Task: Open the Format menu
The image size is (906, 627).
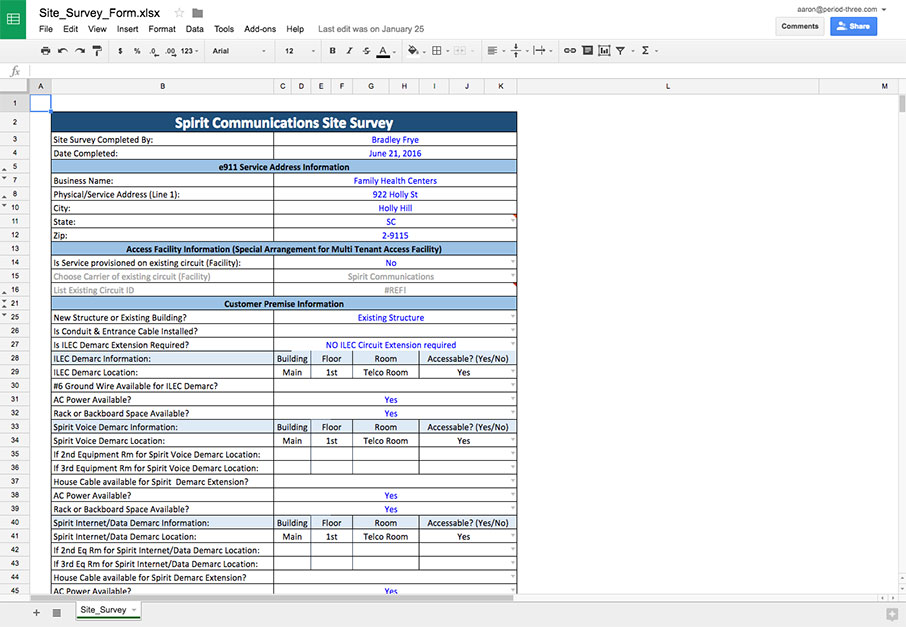Action: 162,29
